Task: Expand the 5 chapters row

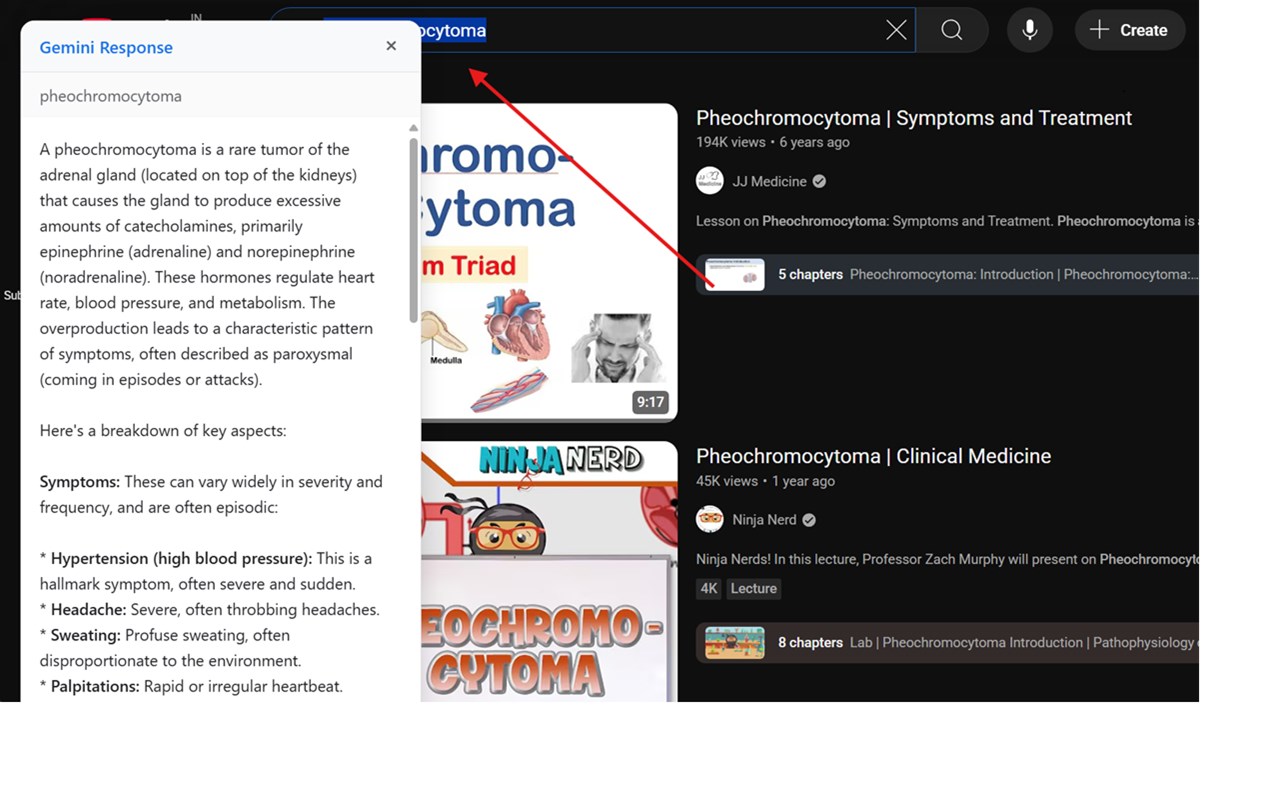Action: coord(947,274)
